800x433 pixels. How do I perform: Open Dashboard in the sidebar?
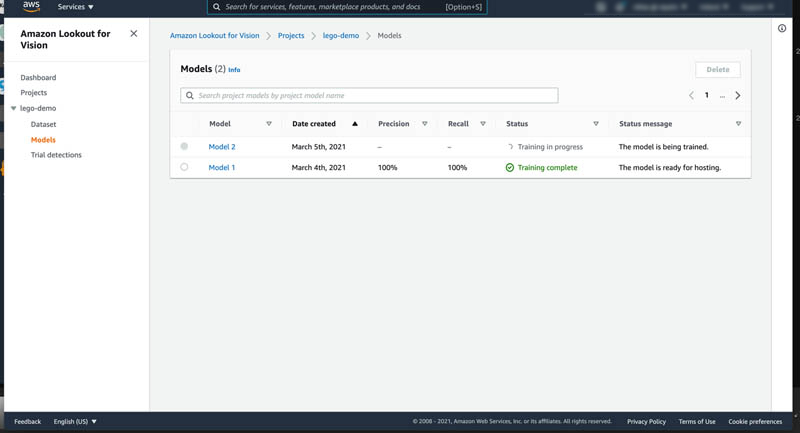tap(38, 78)
